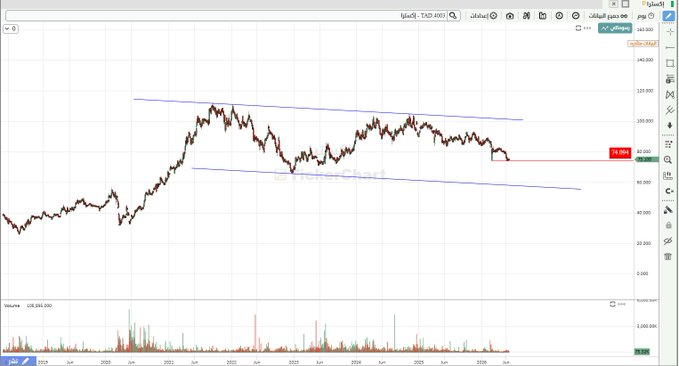The height and width of the screenshot is (366, 679).
Task: Take a chart snapshot with camera icon
Action: point(510,16)
